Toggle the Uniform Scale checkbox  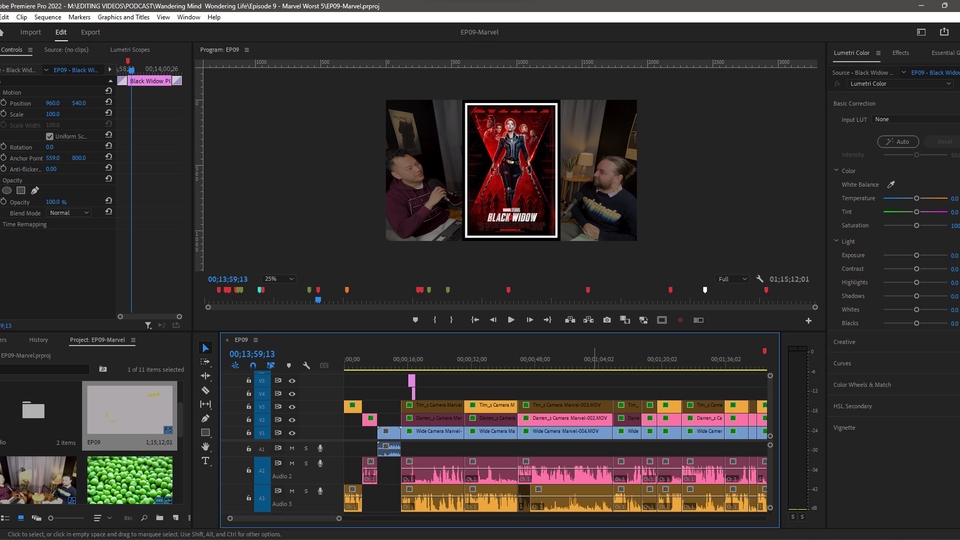(x=50, y=136)
